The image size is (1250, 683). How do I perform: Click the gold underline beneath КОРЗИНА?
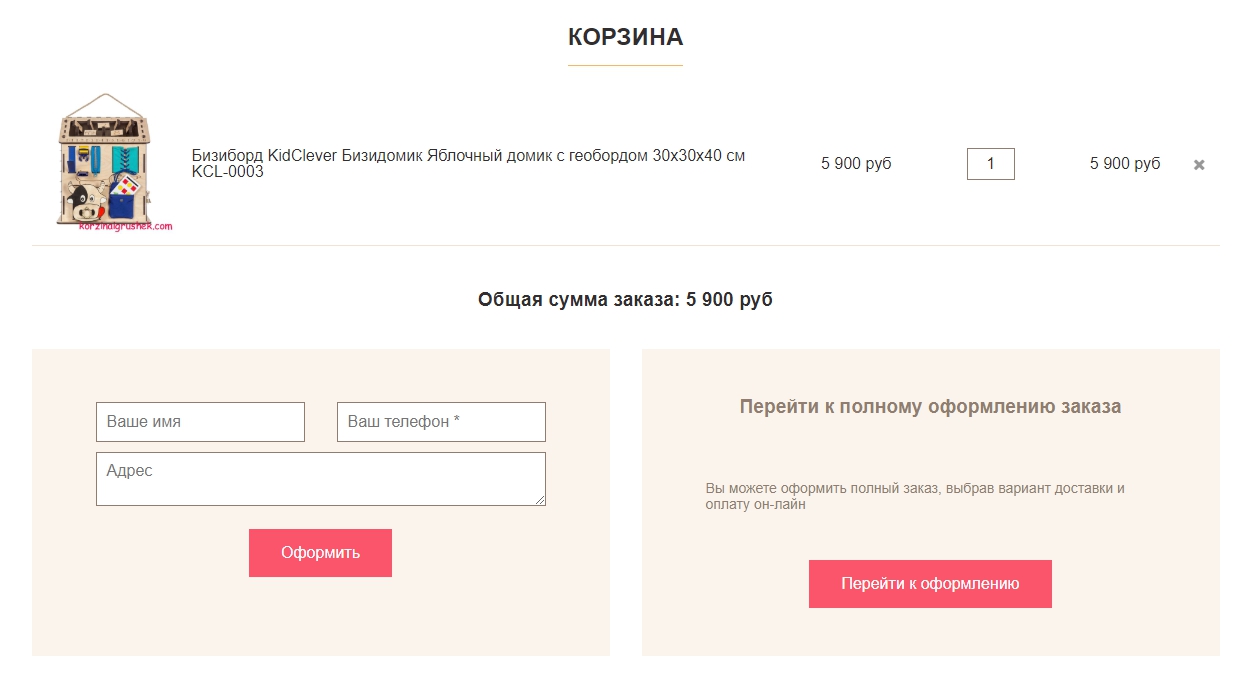[x=625, y=65]
